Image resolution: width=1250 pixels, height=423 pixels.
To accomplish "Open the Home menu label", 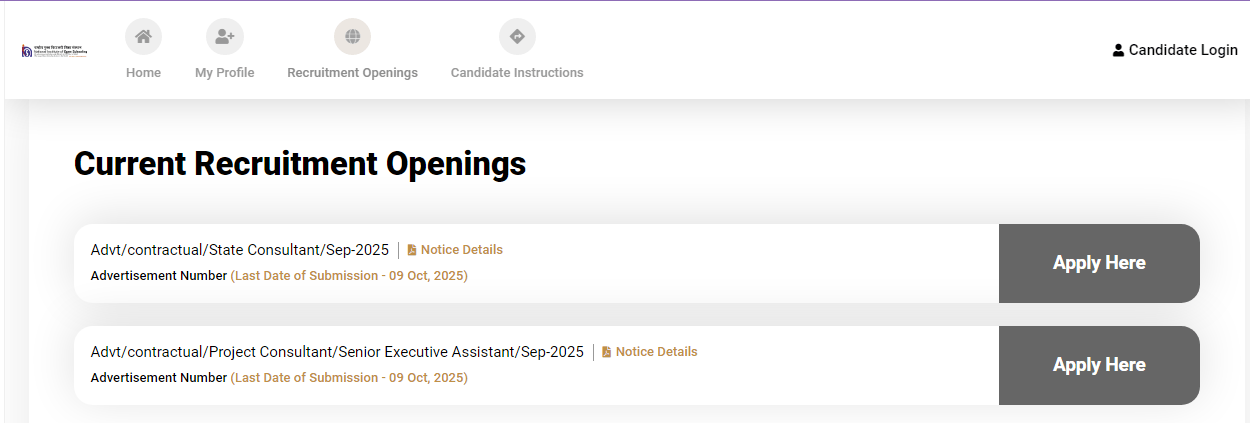I will point(143,73).
